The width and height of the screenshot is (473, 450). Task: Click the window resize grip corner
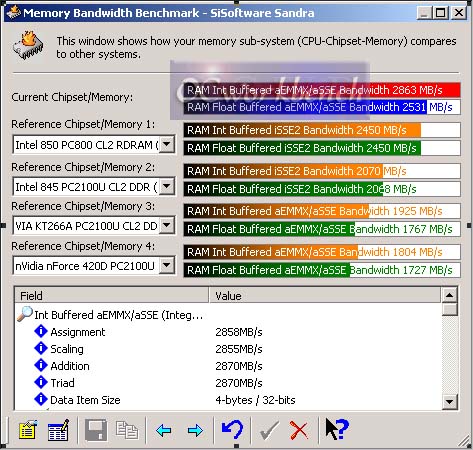point(464,441)
